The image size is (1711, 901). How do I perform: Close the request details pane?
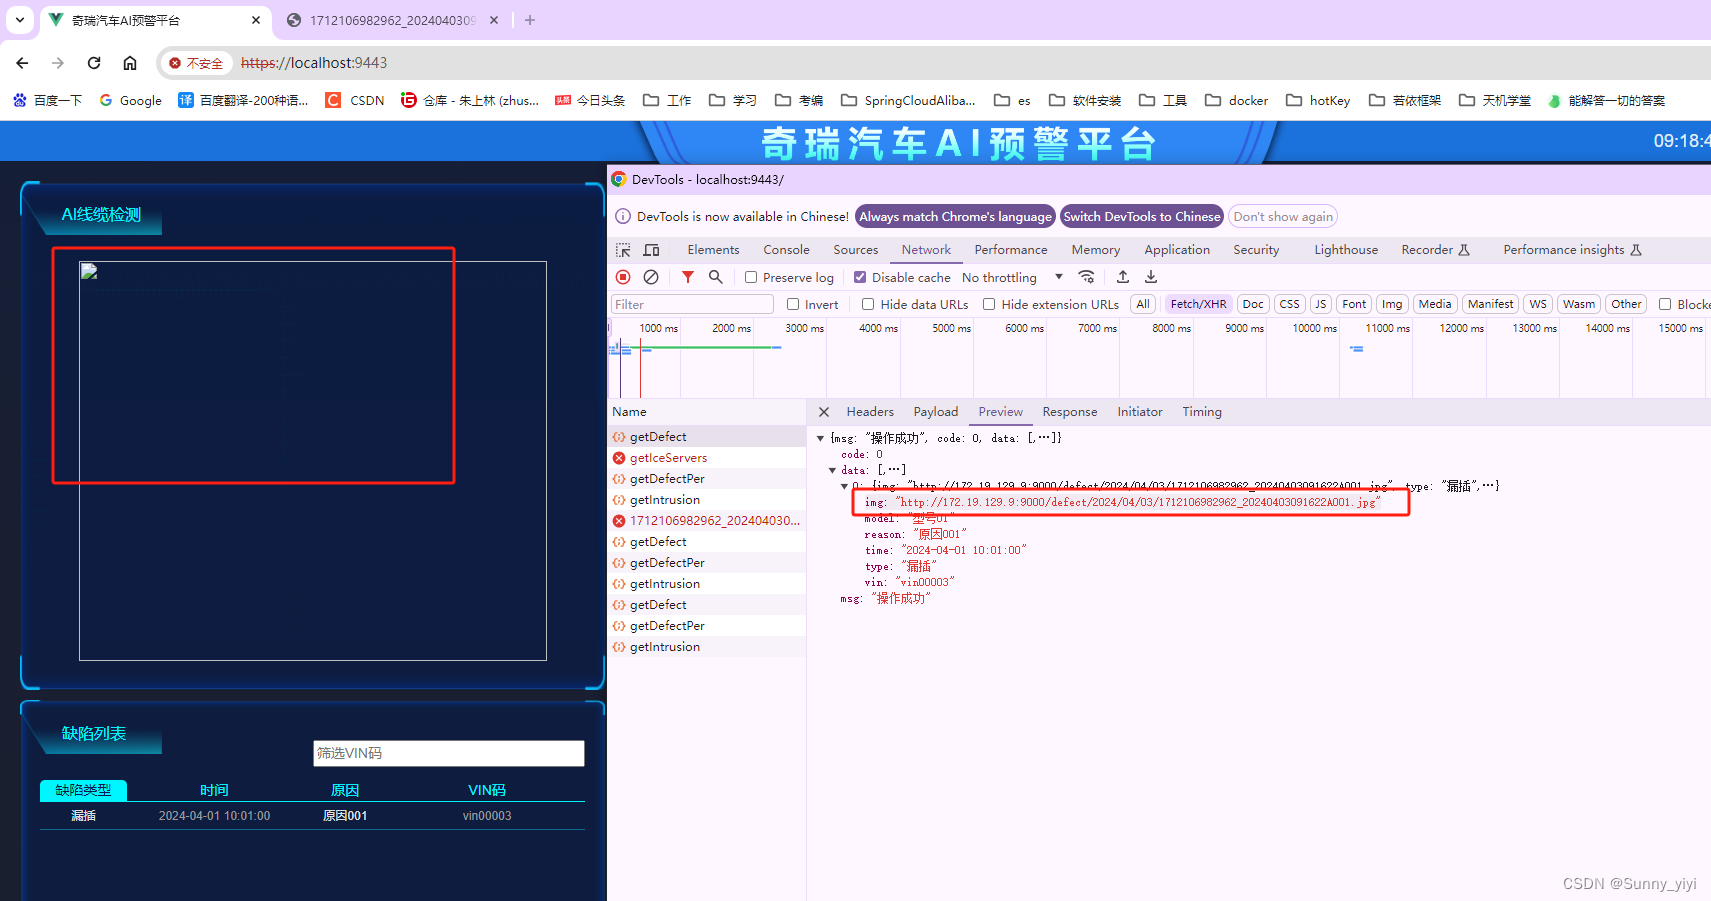coord(824,412)
